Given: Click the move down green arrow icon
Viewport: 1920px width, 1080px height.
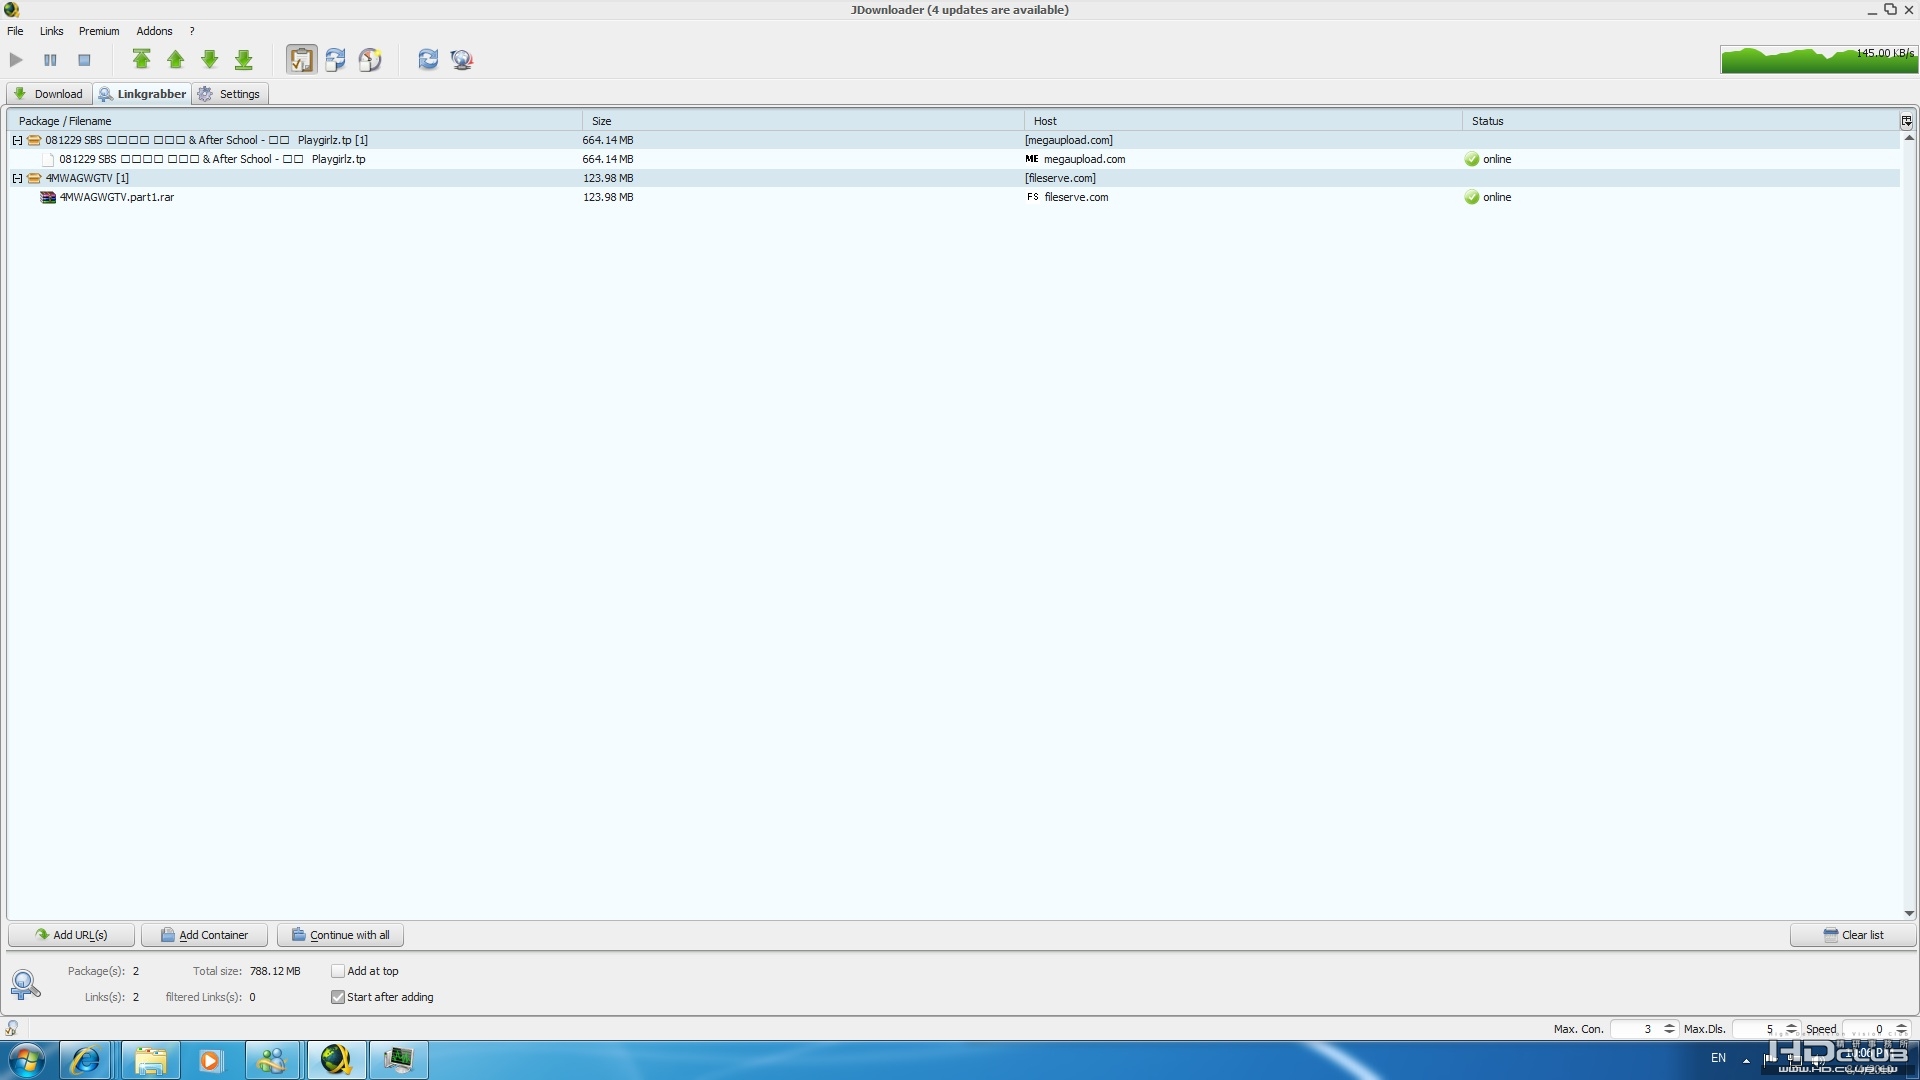Looking at the screenshot, I should (x=209, y=60).
